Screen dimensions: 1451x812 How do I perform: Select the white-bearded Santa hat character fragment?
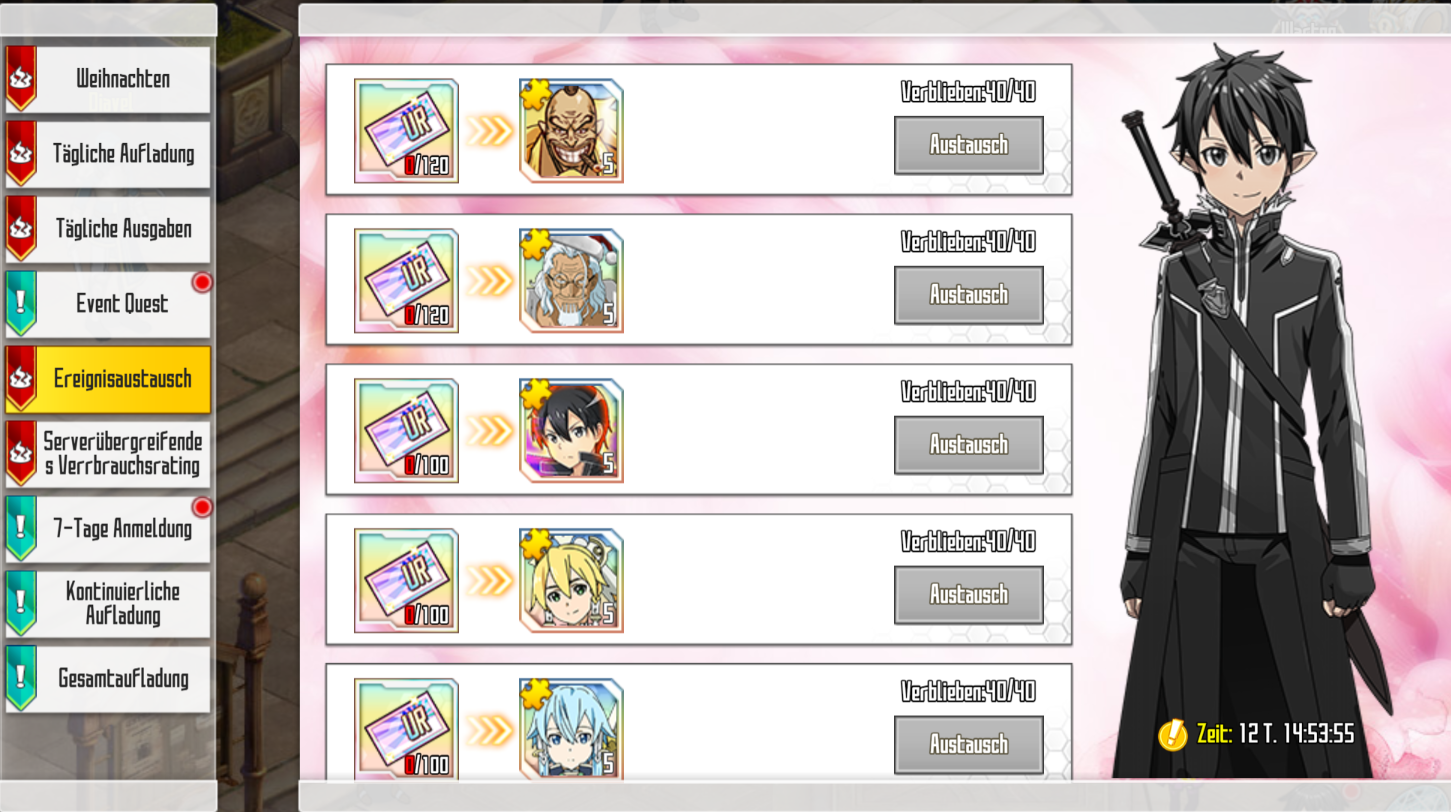click(x=571, y=281)
